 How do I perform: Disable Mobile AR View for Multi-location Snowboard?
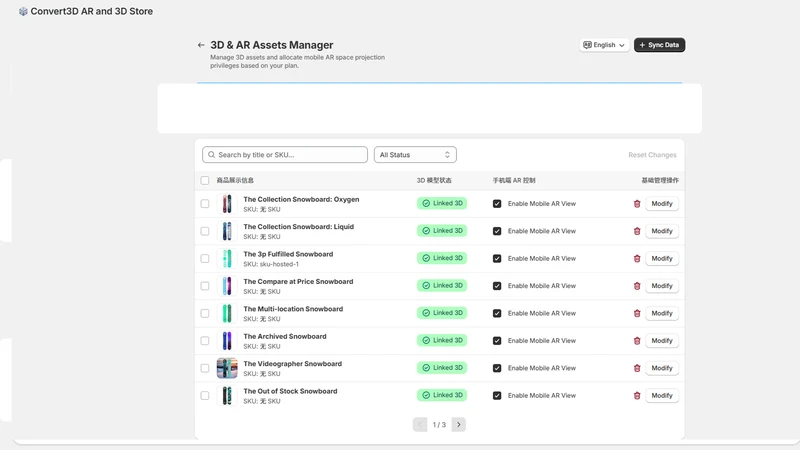coord(497,313)
